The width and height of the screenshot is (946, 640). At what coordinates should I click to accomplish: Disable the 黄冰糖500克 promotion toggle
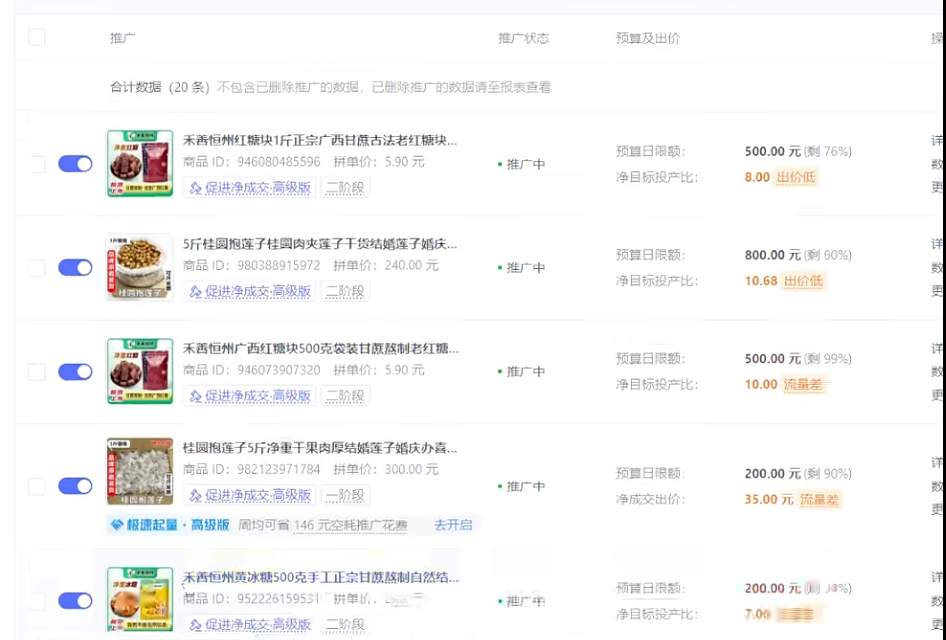(x=75, y=601)
